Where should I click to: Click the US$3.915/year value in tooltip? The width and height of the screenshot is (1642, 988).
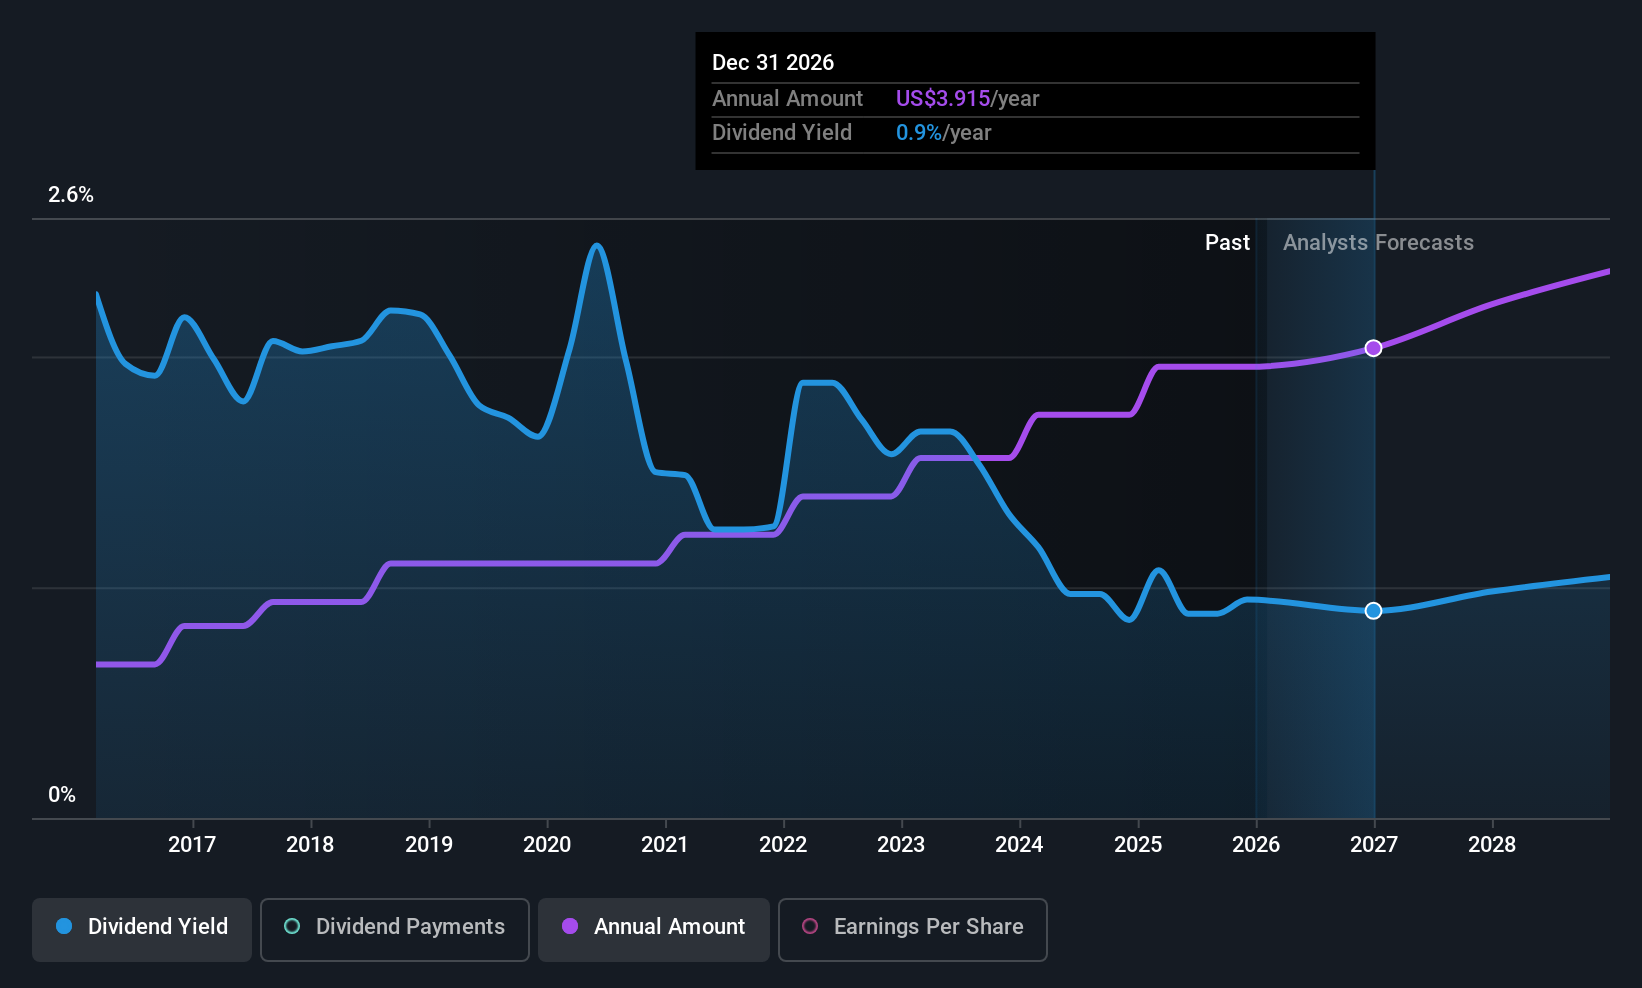tap(967, 99)
